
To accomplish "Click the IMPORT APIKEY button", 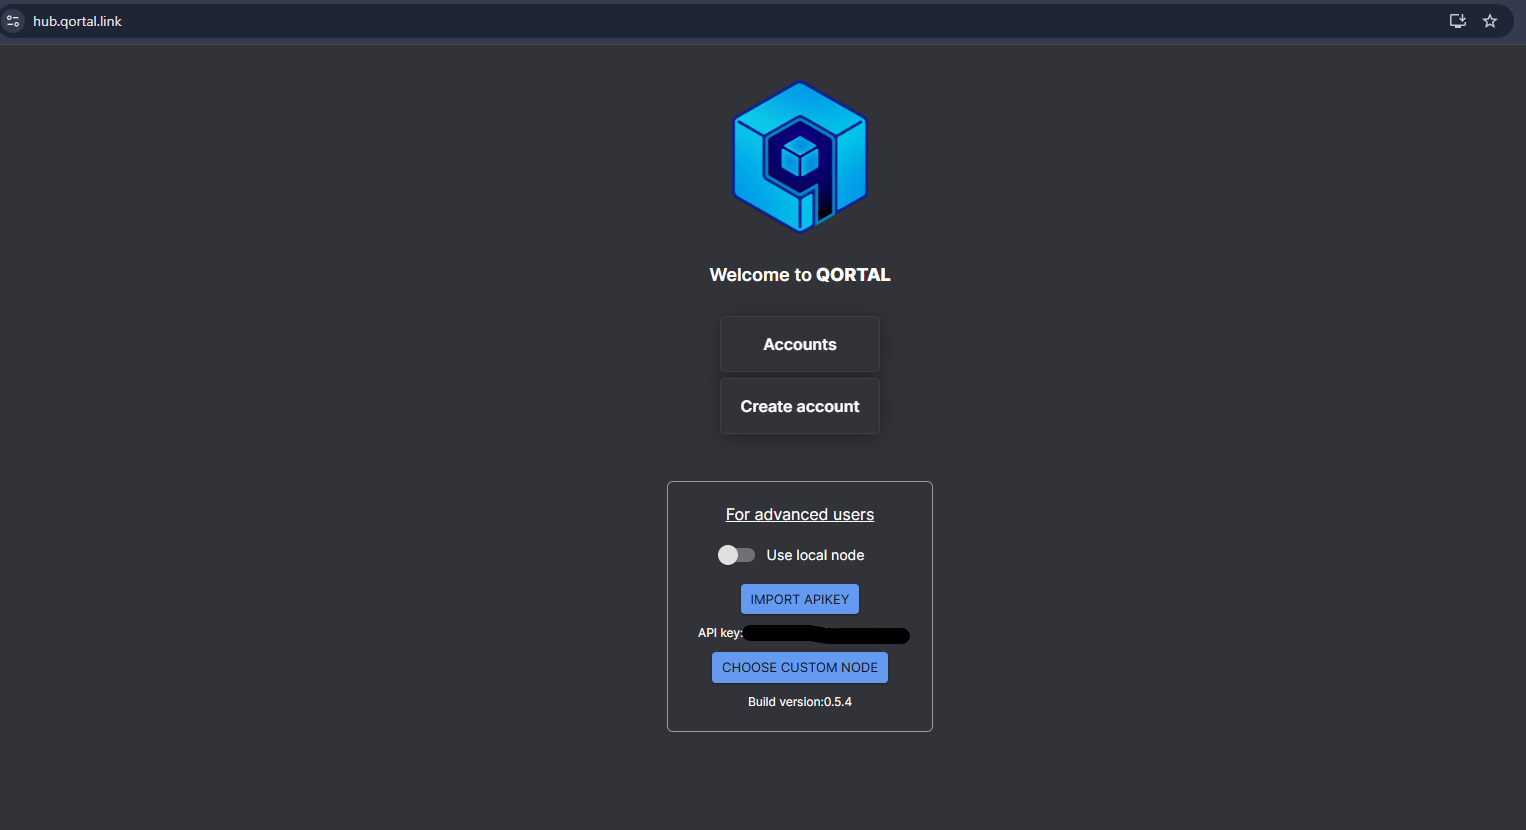I will [800, 599].
